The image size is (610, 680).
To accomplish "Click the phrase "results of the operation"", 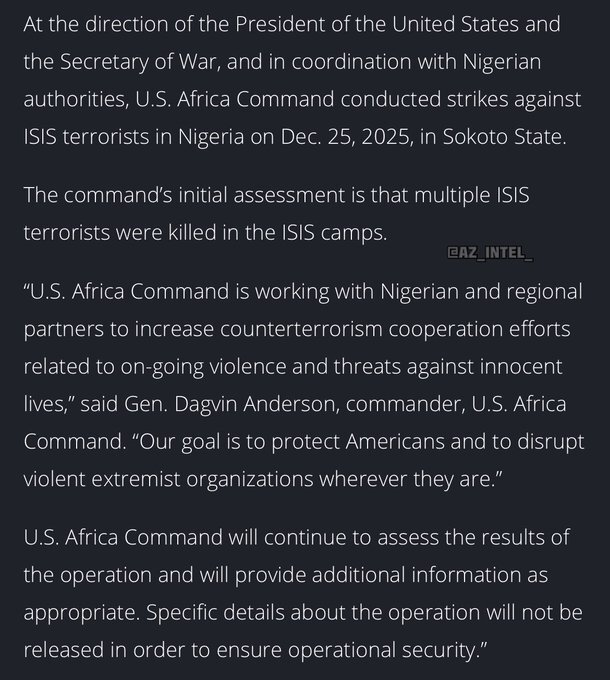I will click(480, 537).
